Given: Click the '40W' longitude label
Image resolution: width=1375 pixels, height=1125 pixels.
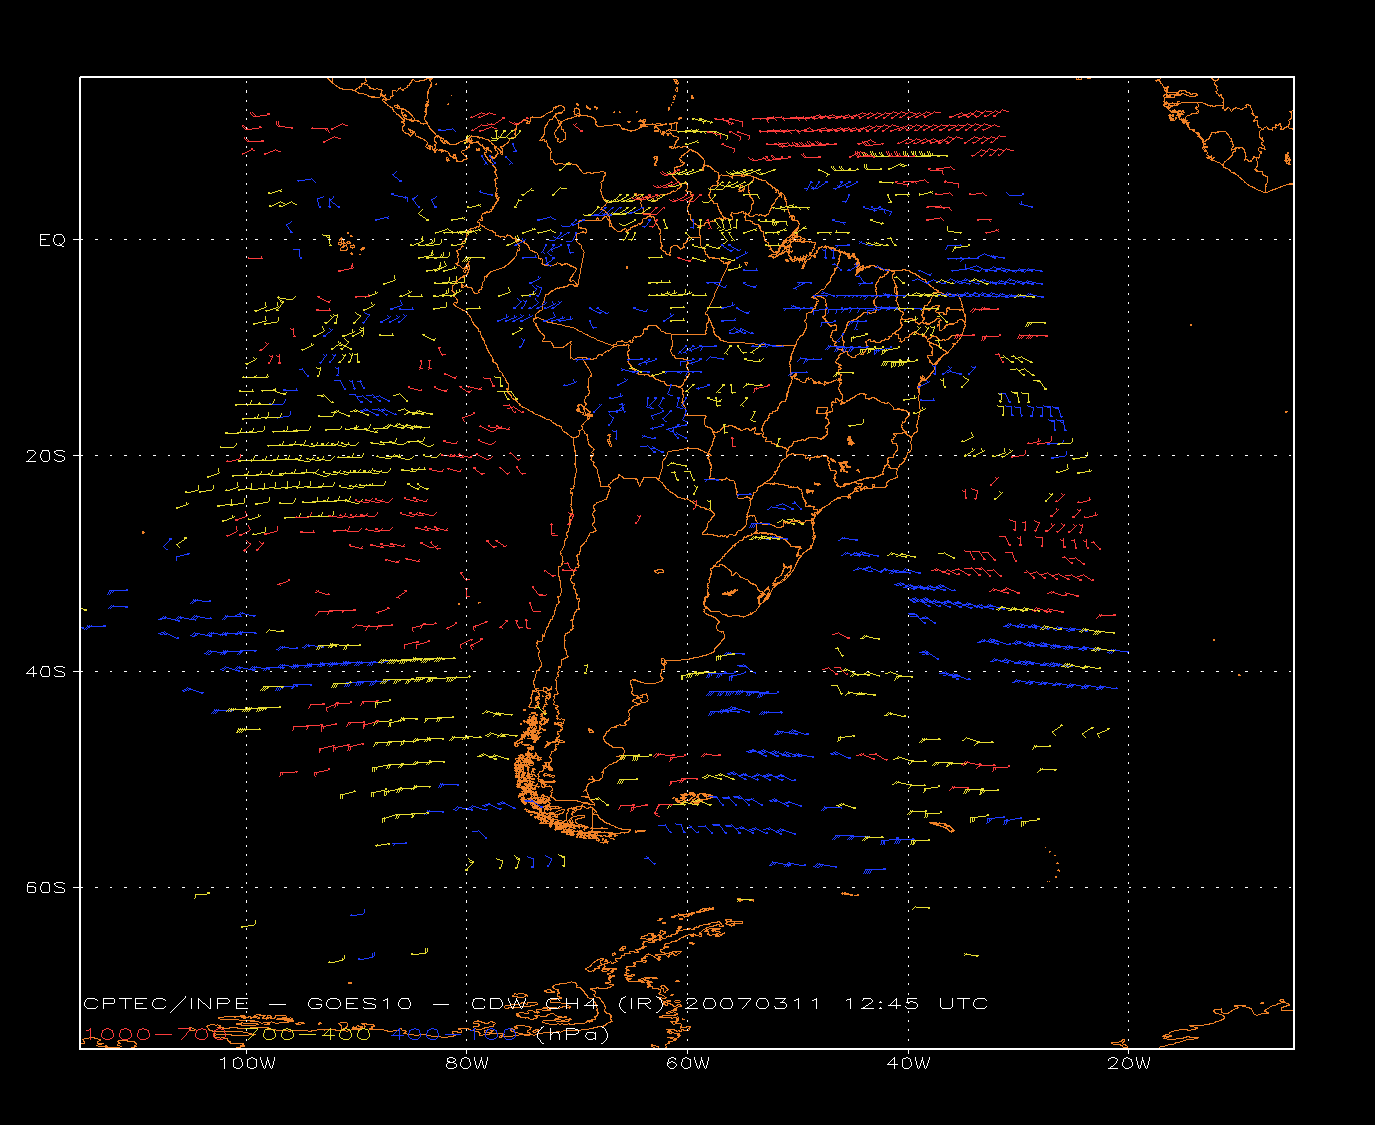Looking at the screenshot, I should [908, 1063].
